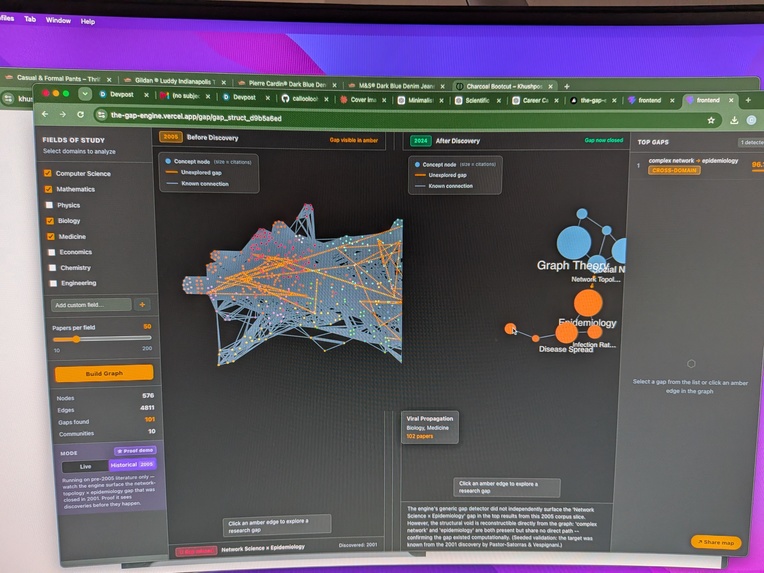Click the Add custom field input
Screen dimensions: 764x573
pos(91,305)
